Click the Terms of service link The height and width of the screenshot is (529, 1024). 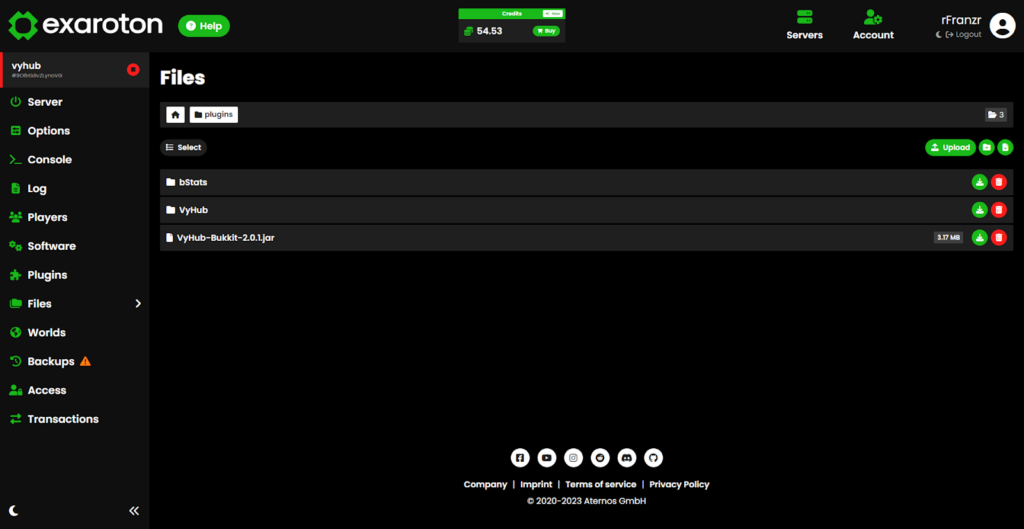[601, 485]
